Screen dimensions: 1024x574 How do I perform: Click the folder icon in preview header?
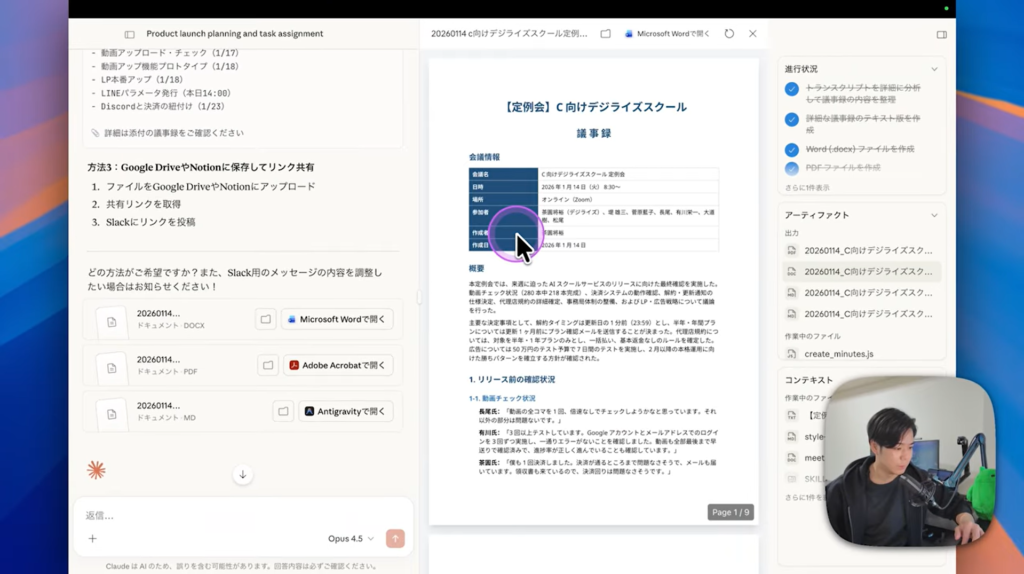(x=605, y=33)
